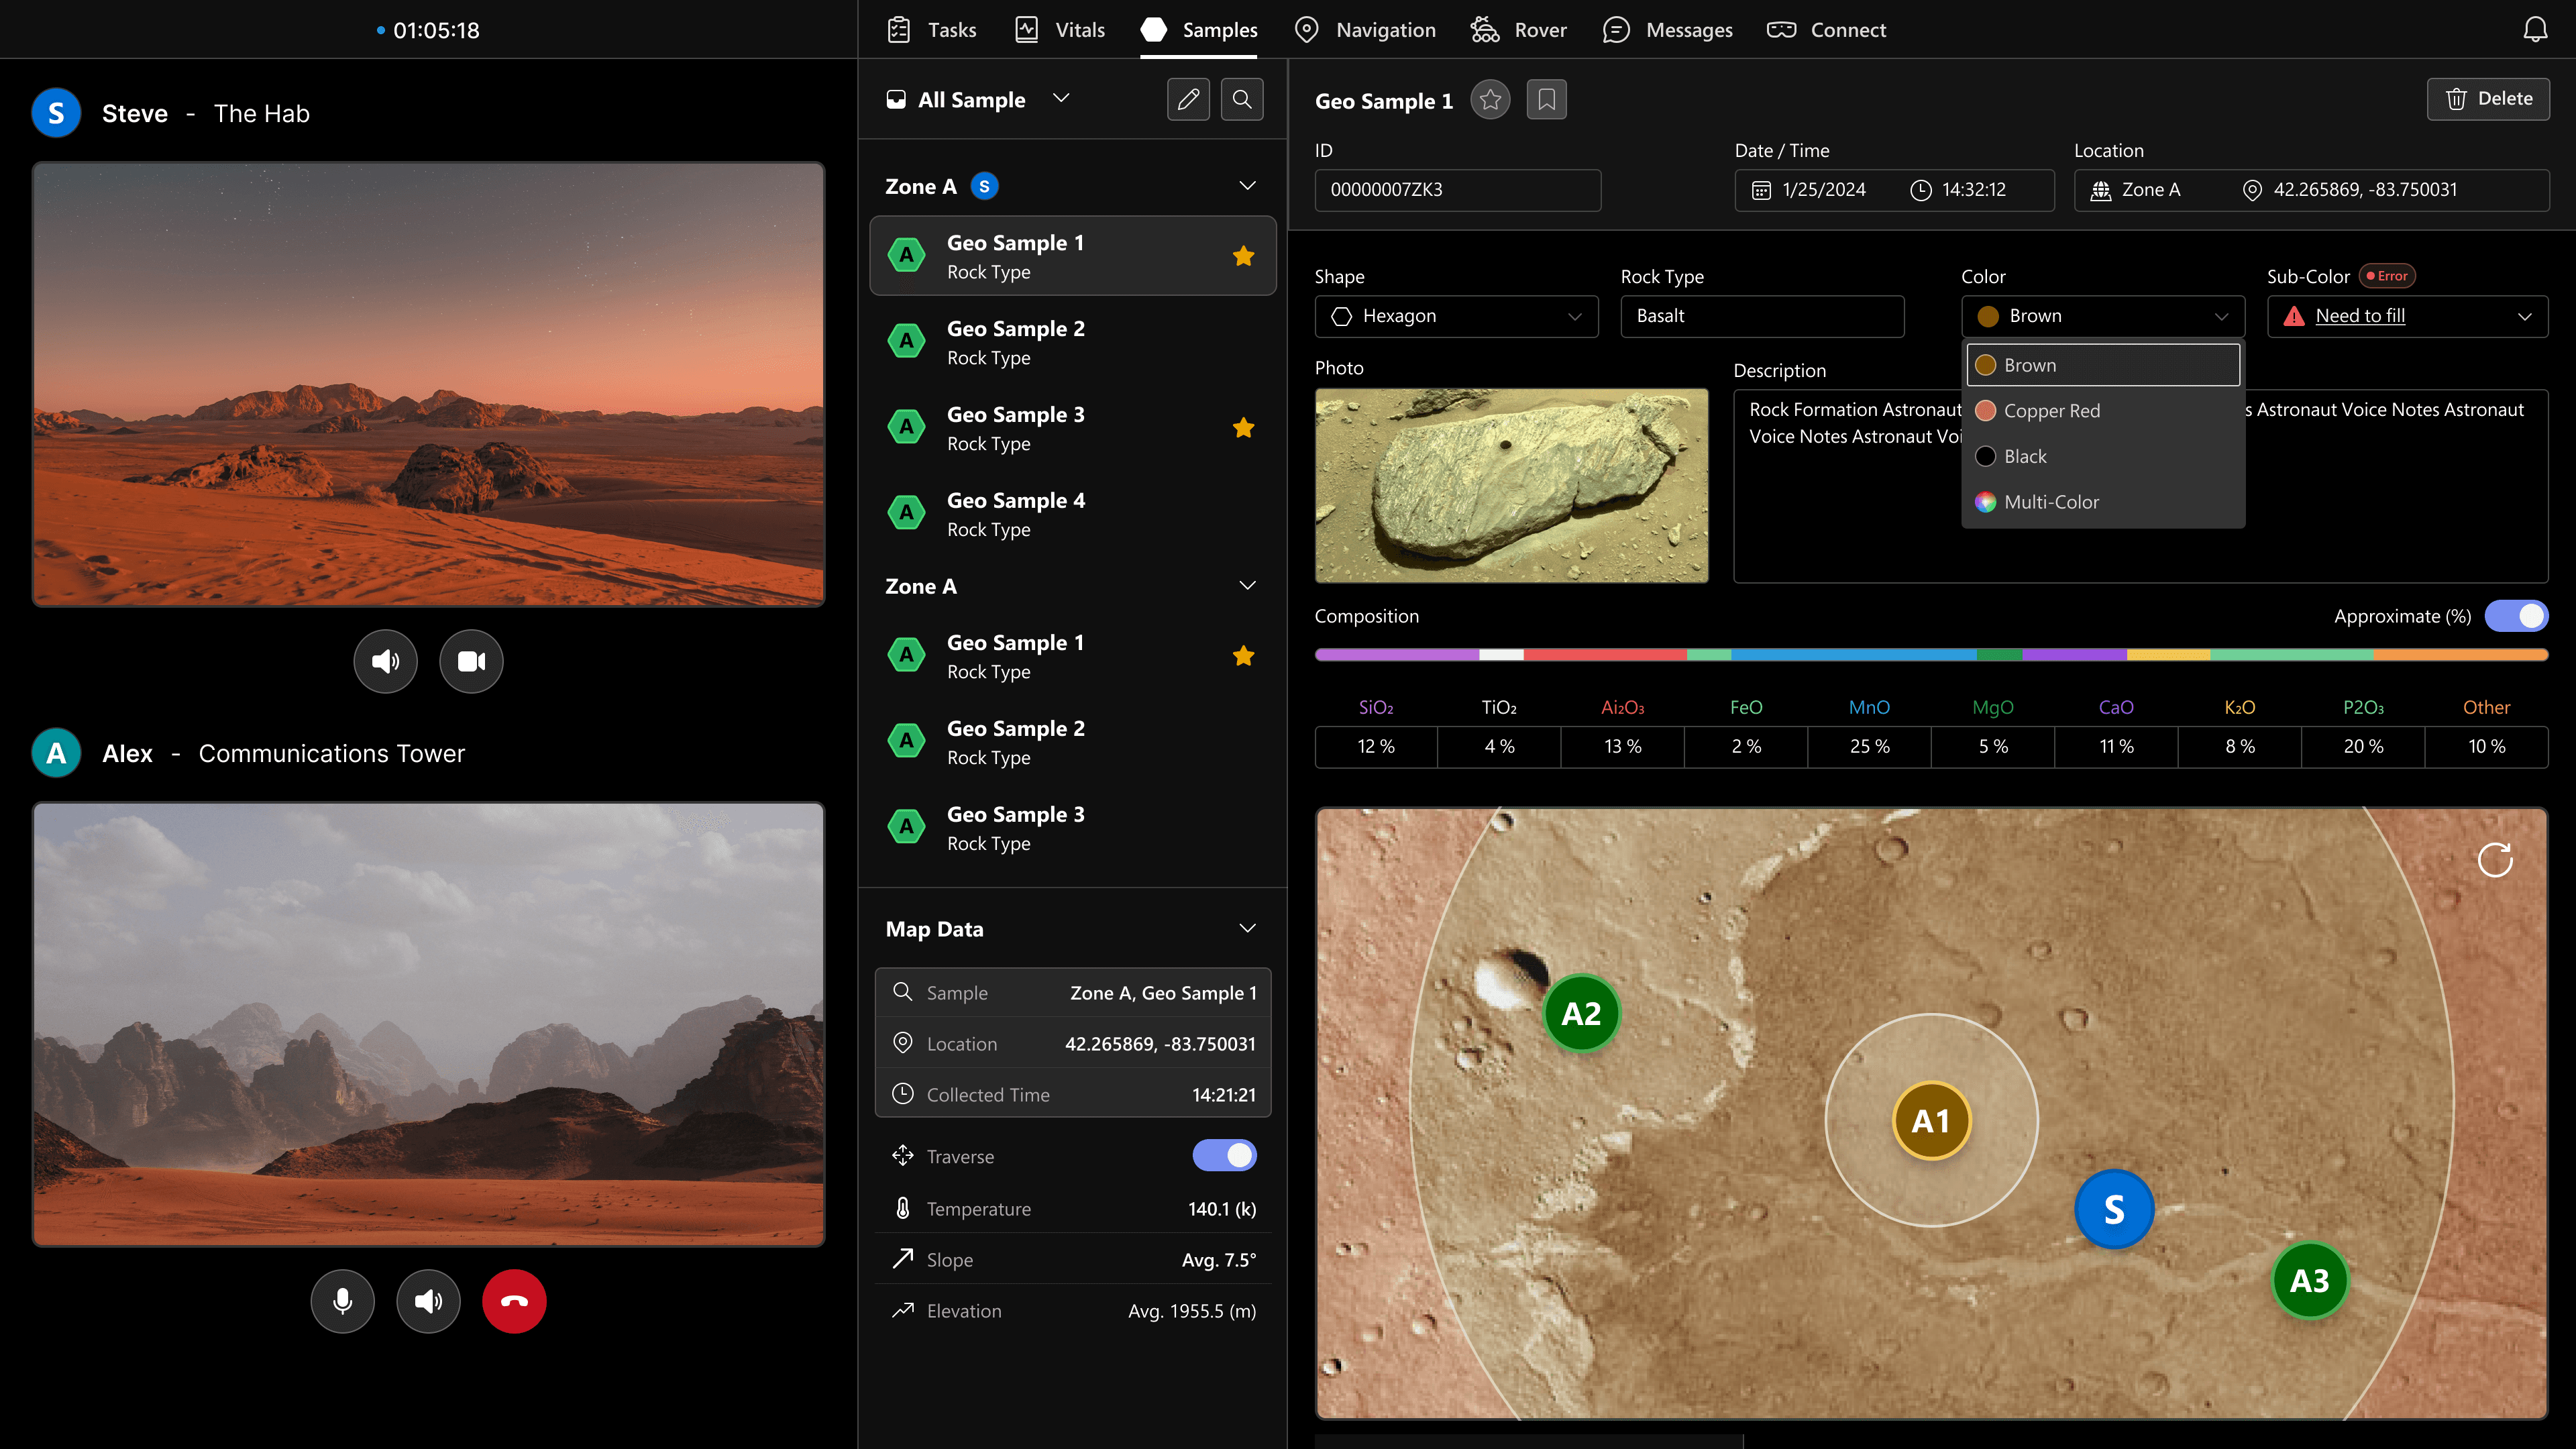Screen dimensions: 2576x1449
Task: Reset the map with refresh icon
Action: click(x=2494, y=860)
